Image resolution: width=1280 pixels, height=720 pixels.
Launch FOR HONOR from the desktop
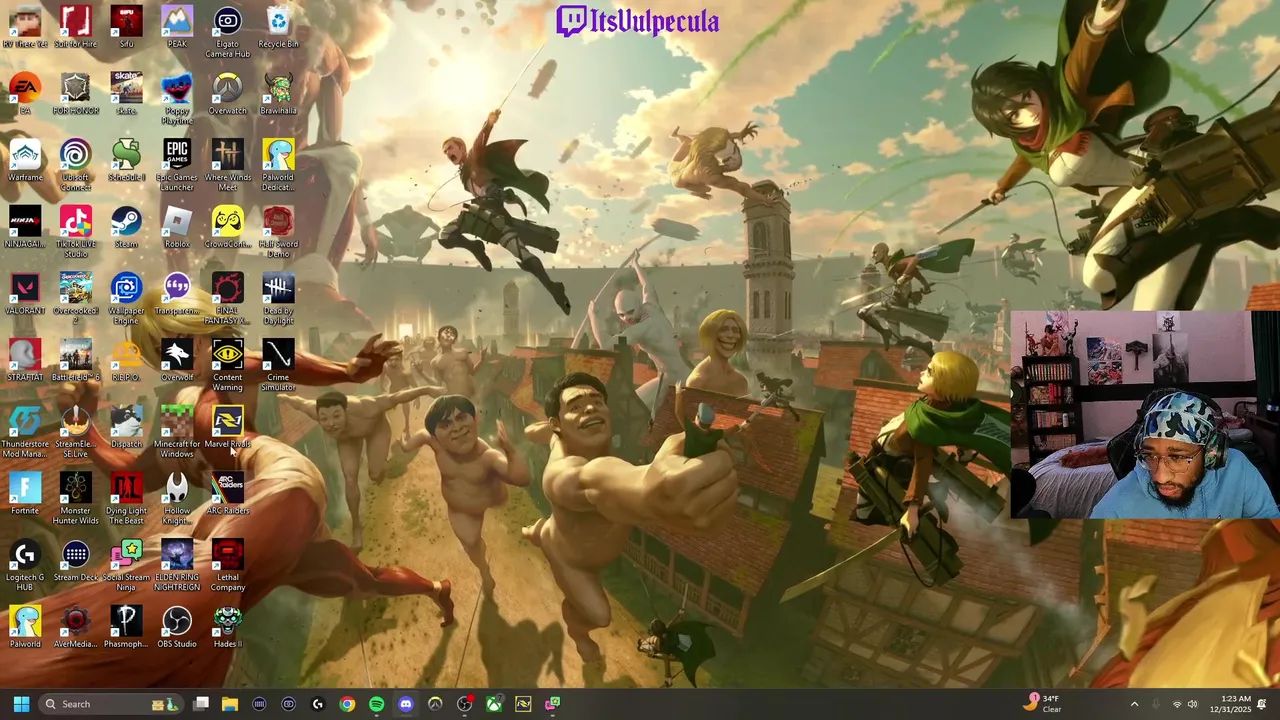76,94
